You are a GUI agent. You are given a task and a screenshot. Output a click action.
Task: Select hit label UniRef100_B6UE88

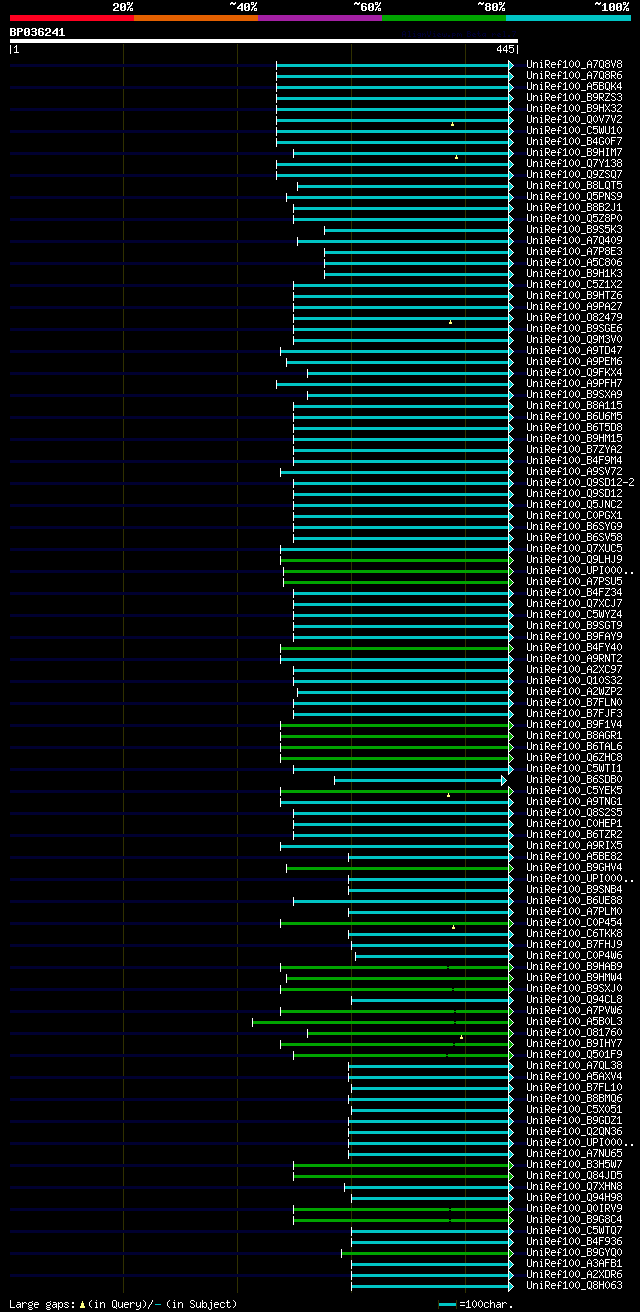click(574, 901)
